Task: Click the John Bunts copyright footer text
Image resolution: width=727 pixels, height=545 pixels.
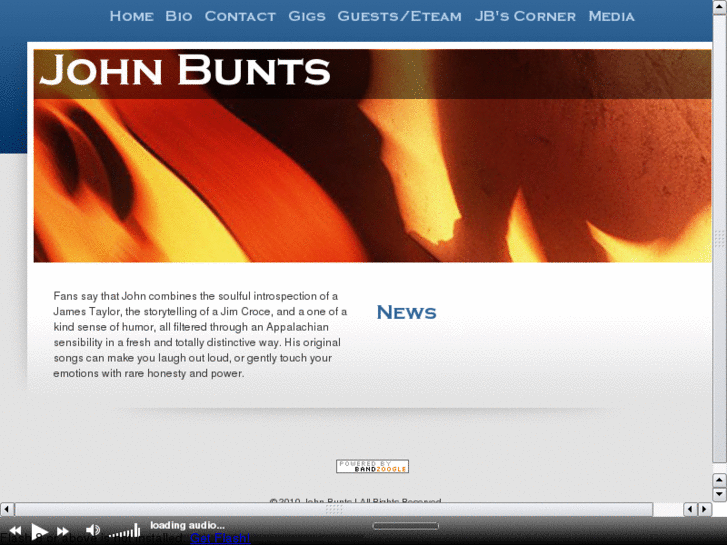Action: coord(355,500)
